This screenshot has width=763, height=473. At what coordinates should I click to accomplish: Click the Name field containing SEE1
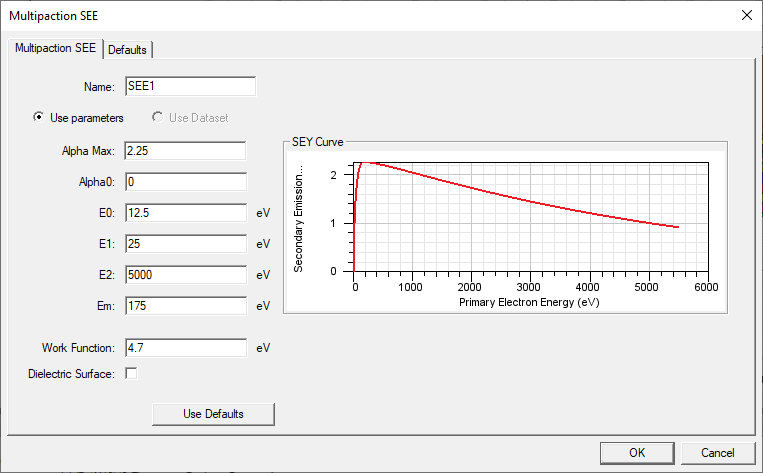tap(190, 86)
